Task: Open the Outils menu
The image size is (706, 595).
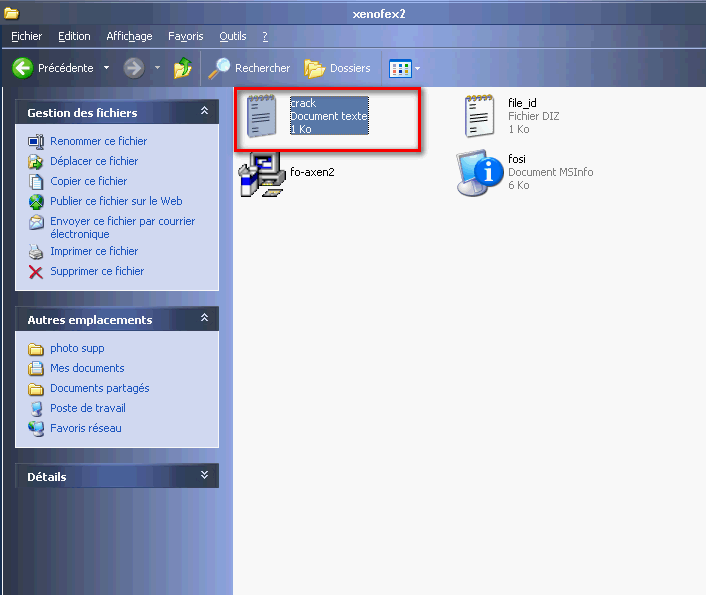Action: coord(233,36)
